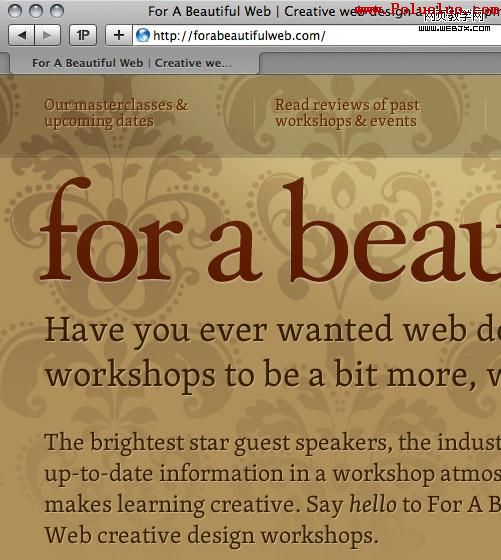Image resolution: width=501 pixels, height=560 pixels.
Task: Click text 'Web creative design workshops.'
Action: (211, 536)
